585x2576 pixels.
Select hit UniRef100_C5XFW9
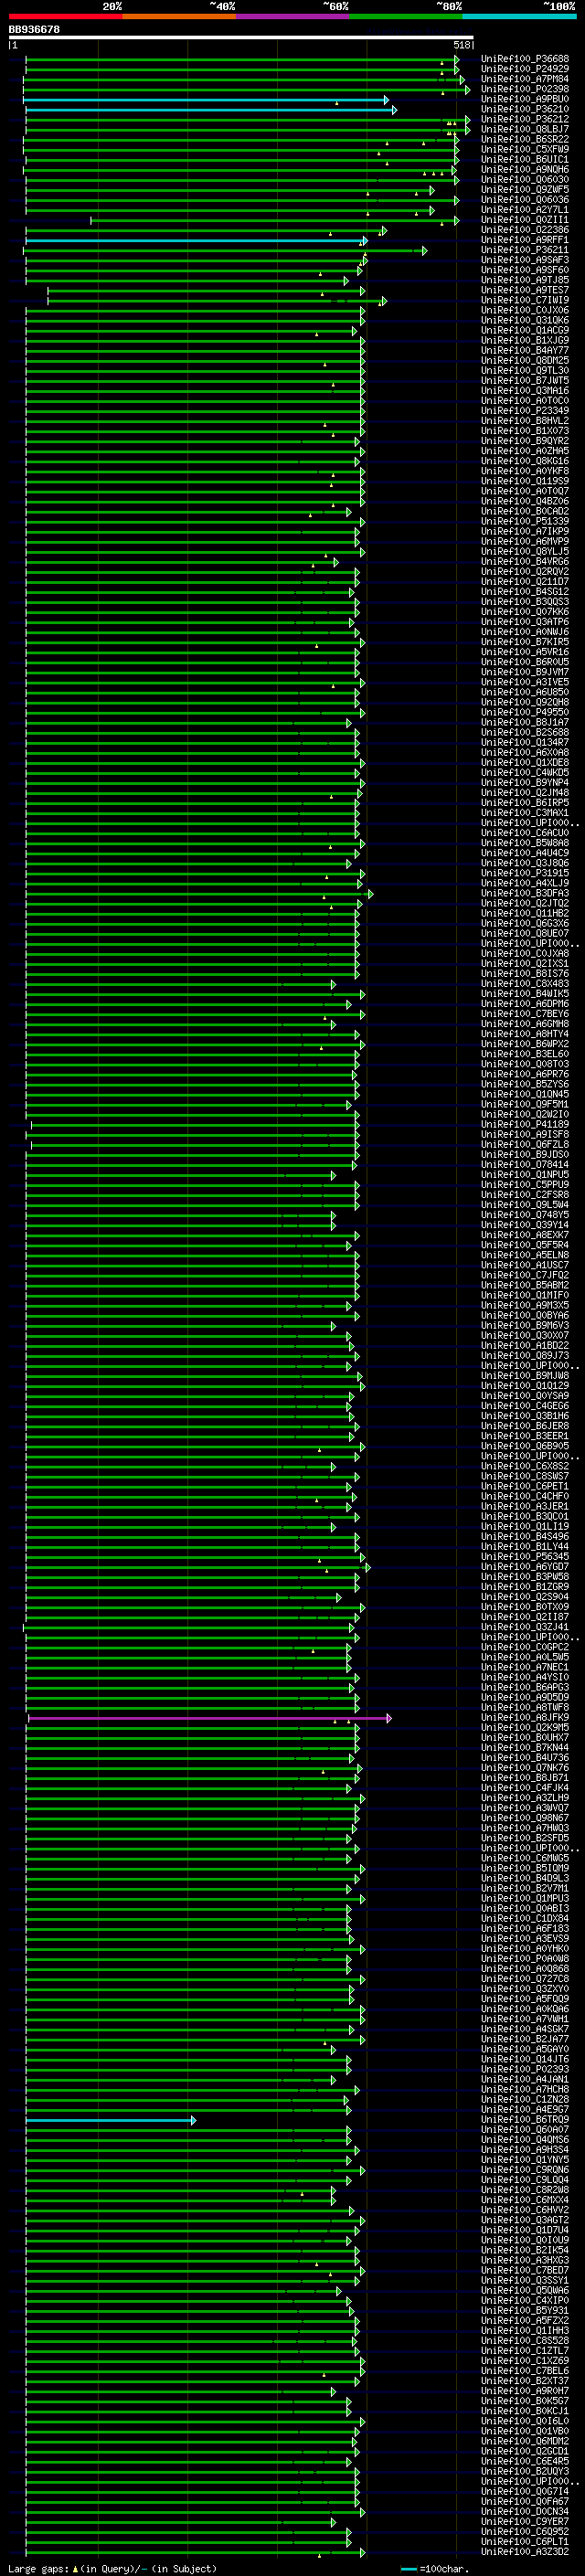point(525,149)
